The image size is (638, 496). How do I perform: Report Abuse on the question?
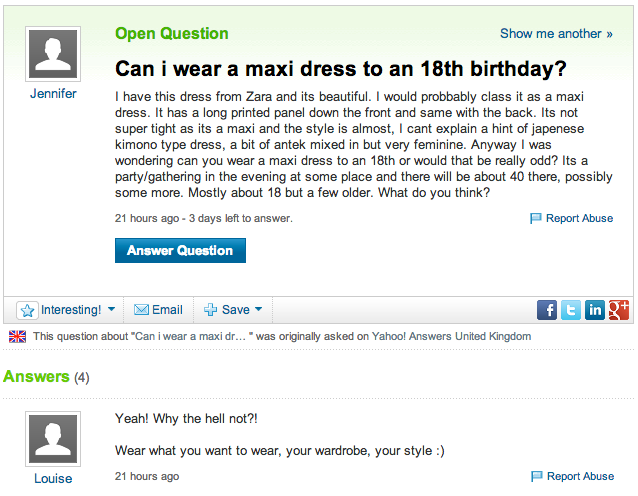pyautogui.click(x=579, y=218)
